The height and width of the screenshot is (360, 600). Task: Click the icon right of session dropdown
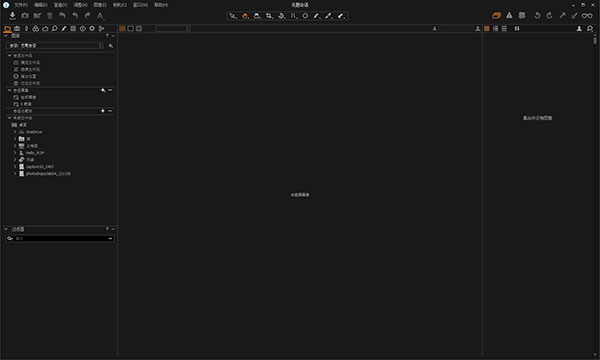point(111,46)
